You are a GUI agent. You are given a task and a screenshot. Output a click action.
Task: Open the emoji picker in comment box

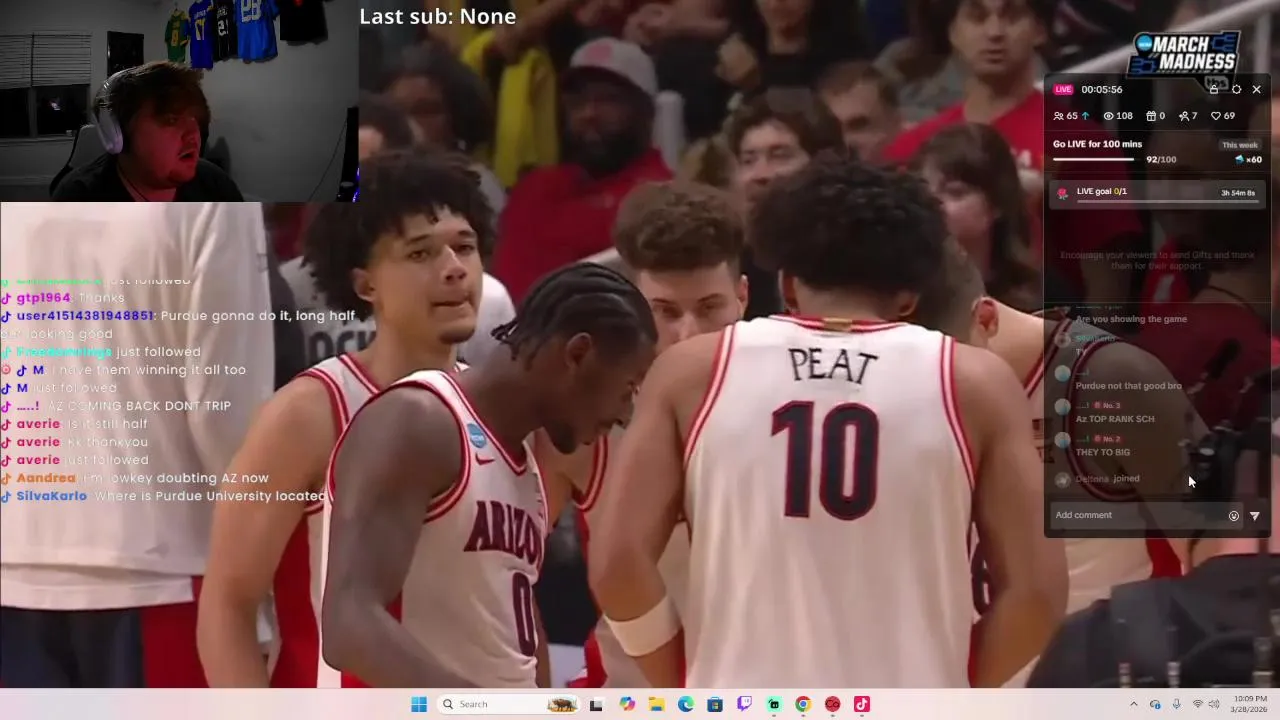coord(1233,516)
